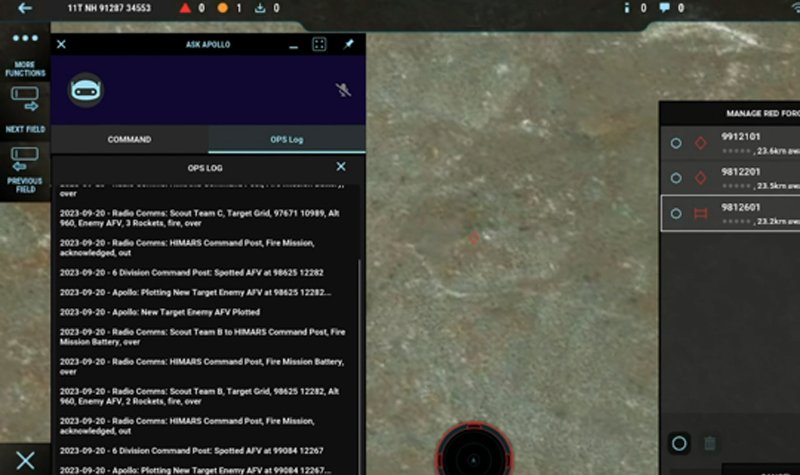
Task: Expand Ask Apollo panel to full screen
Action: 319,44
